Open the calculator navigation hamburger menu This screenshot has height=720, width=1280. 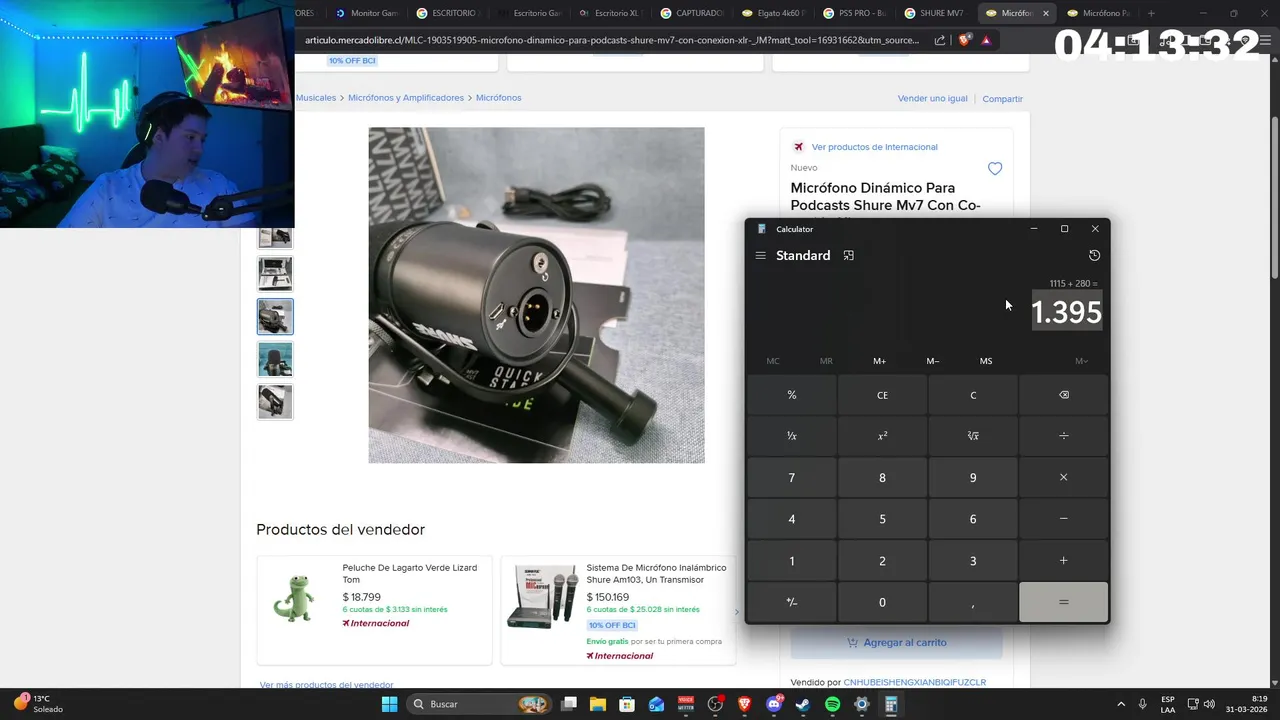760,255
